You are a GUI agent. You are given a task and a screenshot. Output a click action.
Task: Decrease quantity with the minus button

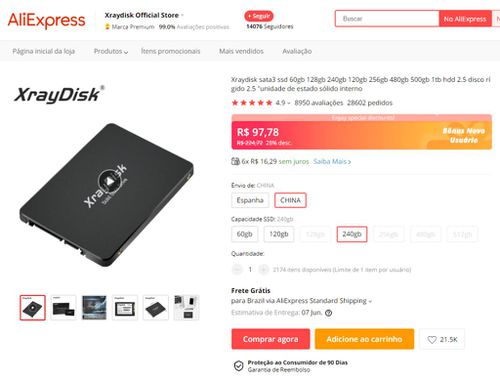(x=237, y=269)
